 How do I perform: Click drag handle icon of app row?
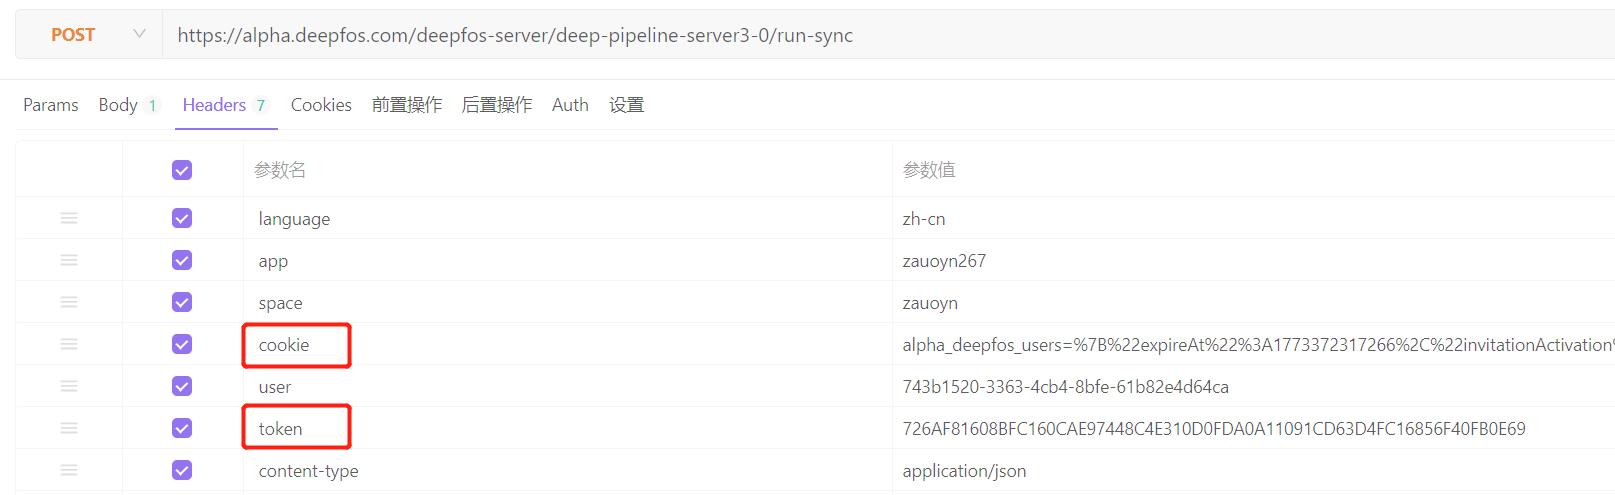(69, 260)
